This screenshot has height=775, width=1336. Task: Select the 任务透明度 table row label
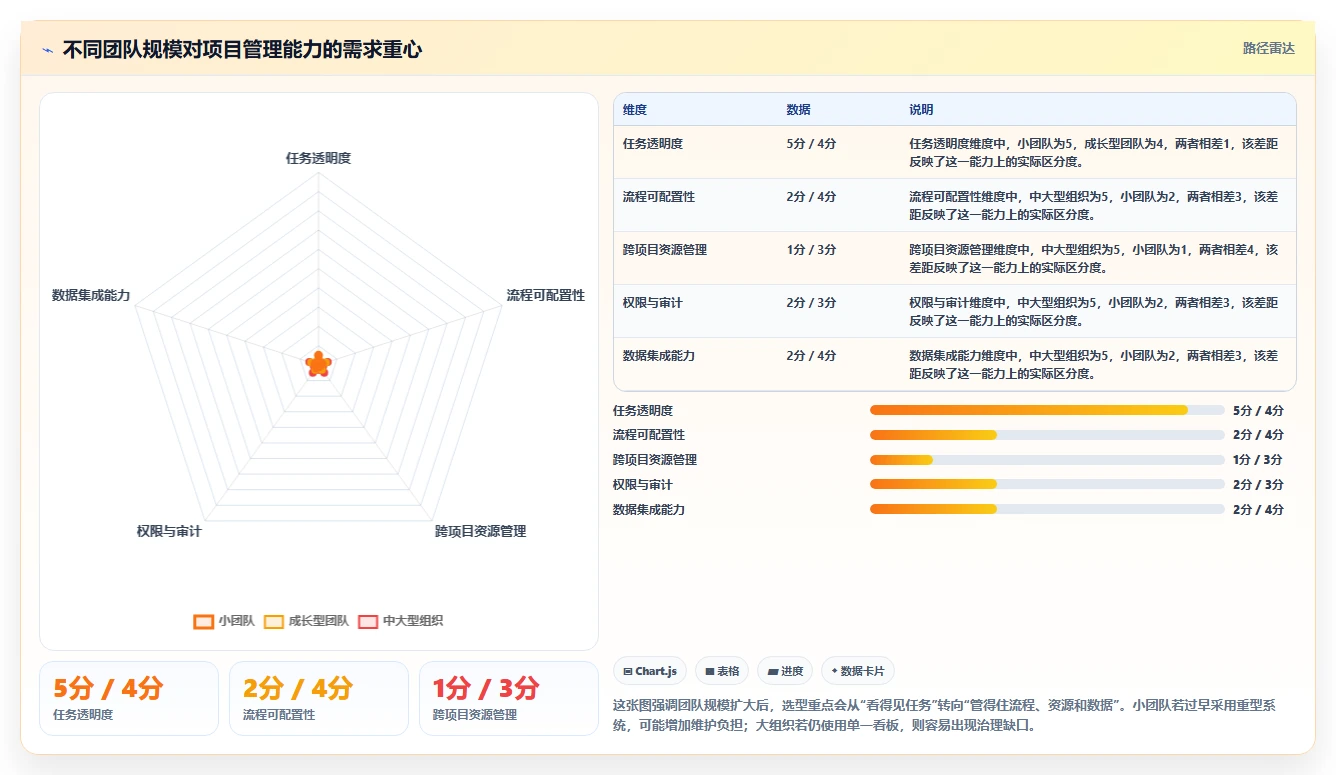point(653,144)
